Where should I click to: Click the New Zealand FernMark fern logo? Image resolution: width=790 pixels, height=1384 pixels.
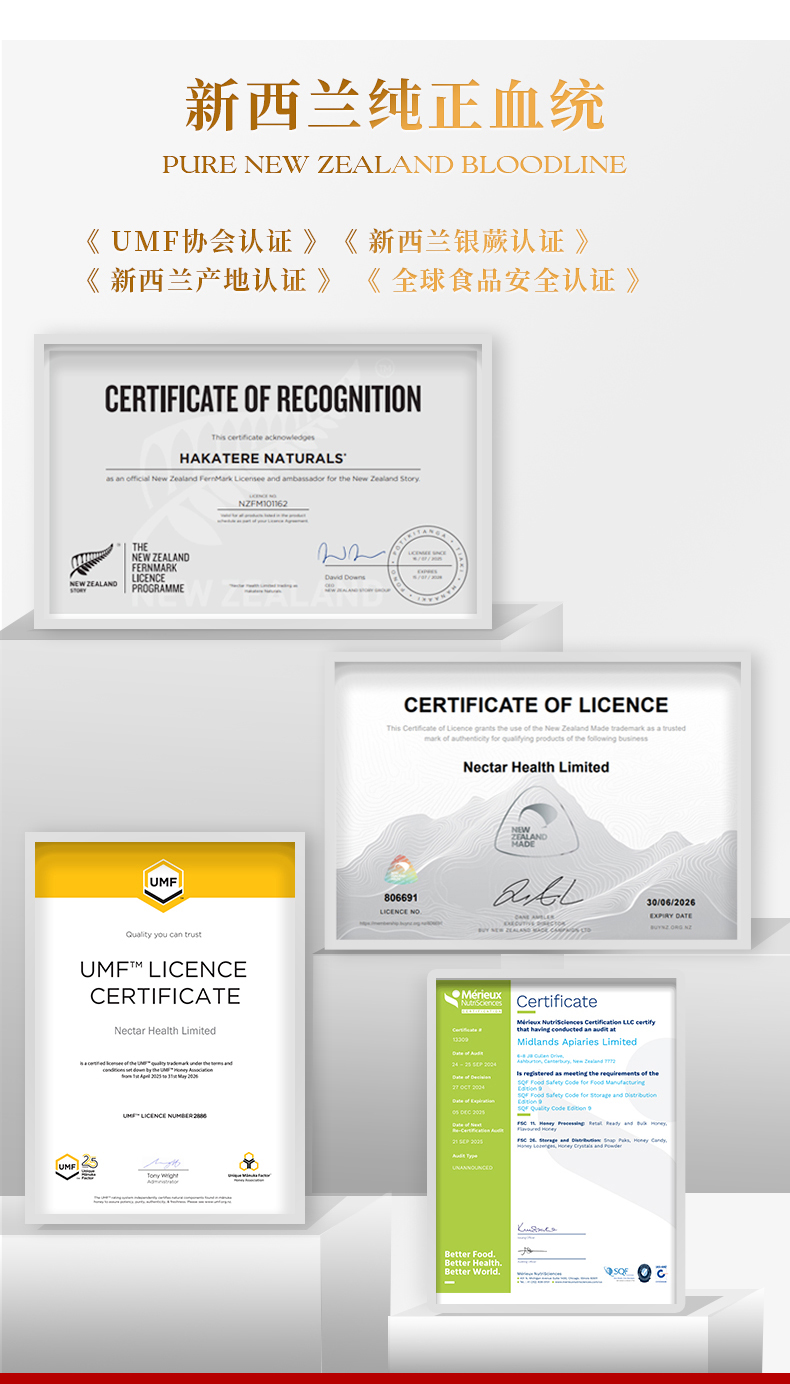[92, 564]
